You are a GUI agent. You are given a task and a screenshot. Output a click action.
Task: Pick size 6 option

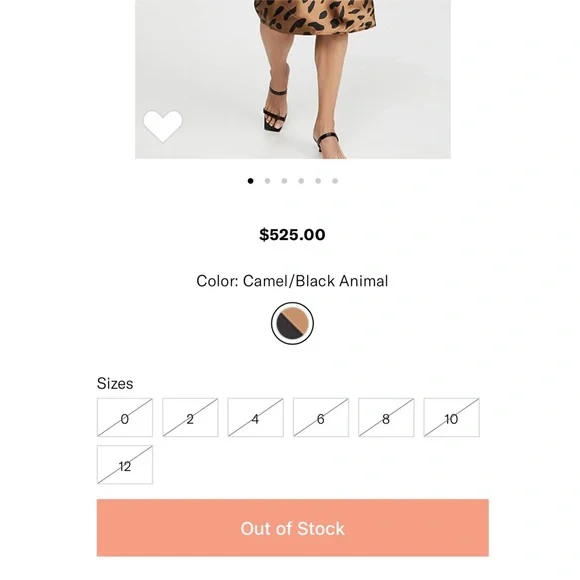click(321, 418)
